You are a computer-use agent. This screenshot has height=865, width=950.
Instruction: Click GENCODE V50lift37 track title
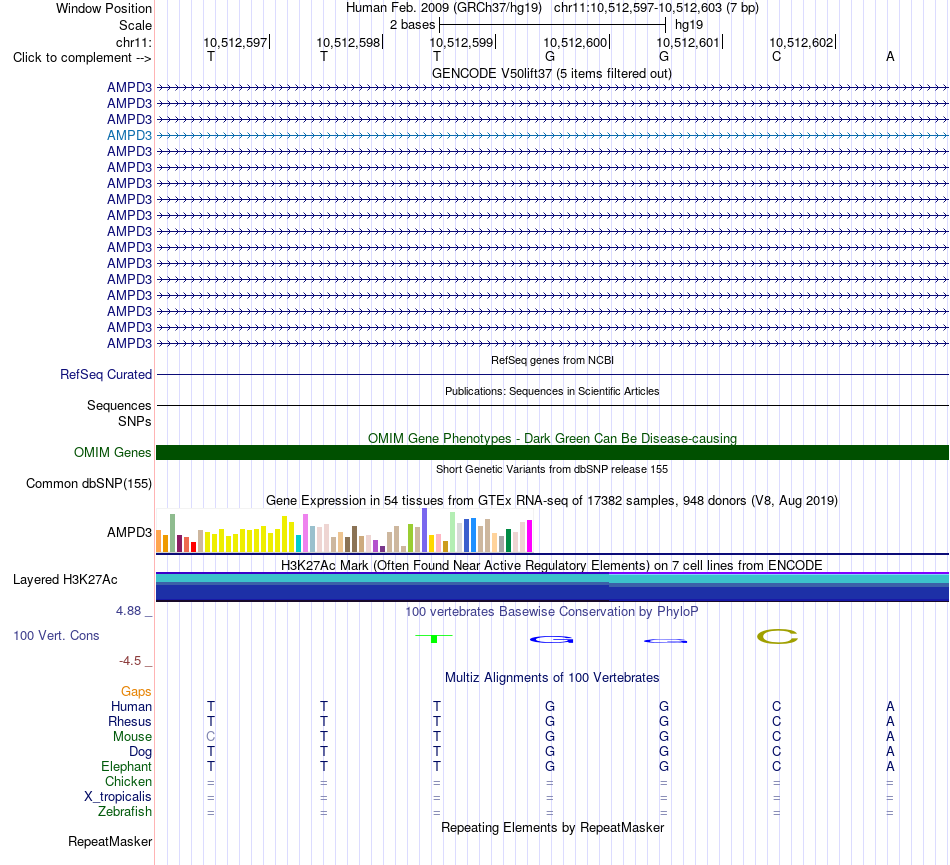click(552, 73)
